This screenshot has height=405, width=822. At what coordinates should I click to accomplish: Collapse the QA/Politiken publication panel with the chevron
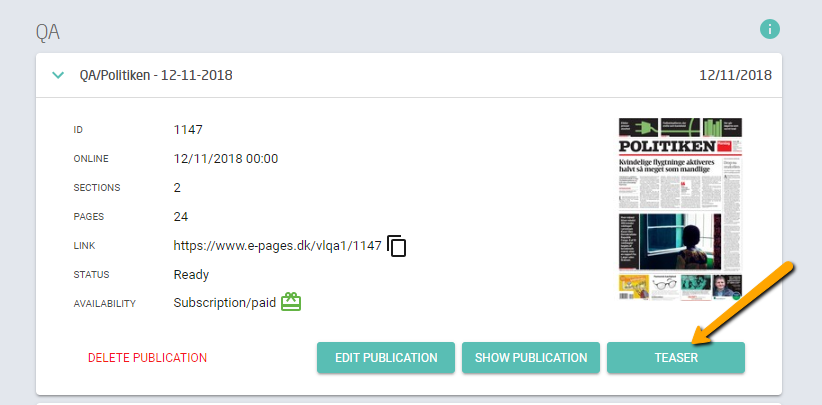58,75
